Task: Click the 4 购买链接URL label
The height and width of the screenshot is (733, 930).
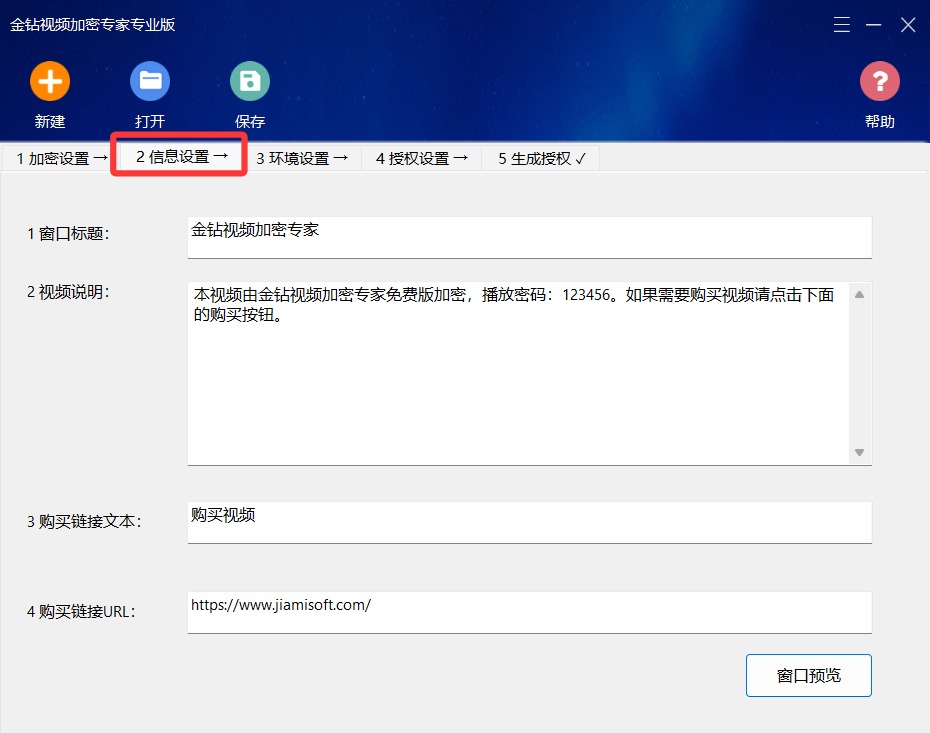Action: click(x=81, y=611)
